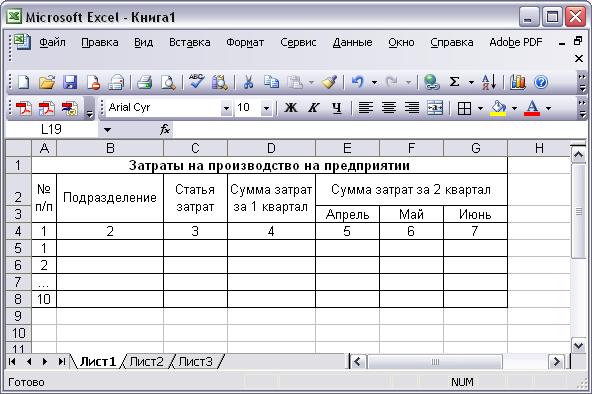Viewport: 592px width, 394px height.
Task: Expand the Undo history arrow
Action: coord(374,82)
